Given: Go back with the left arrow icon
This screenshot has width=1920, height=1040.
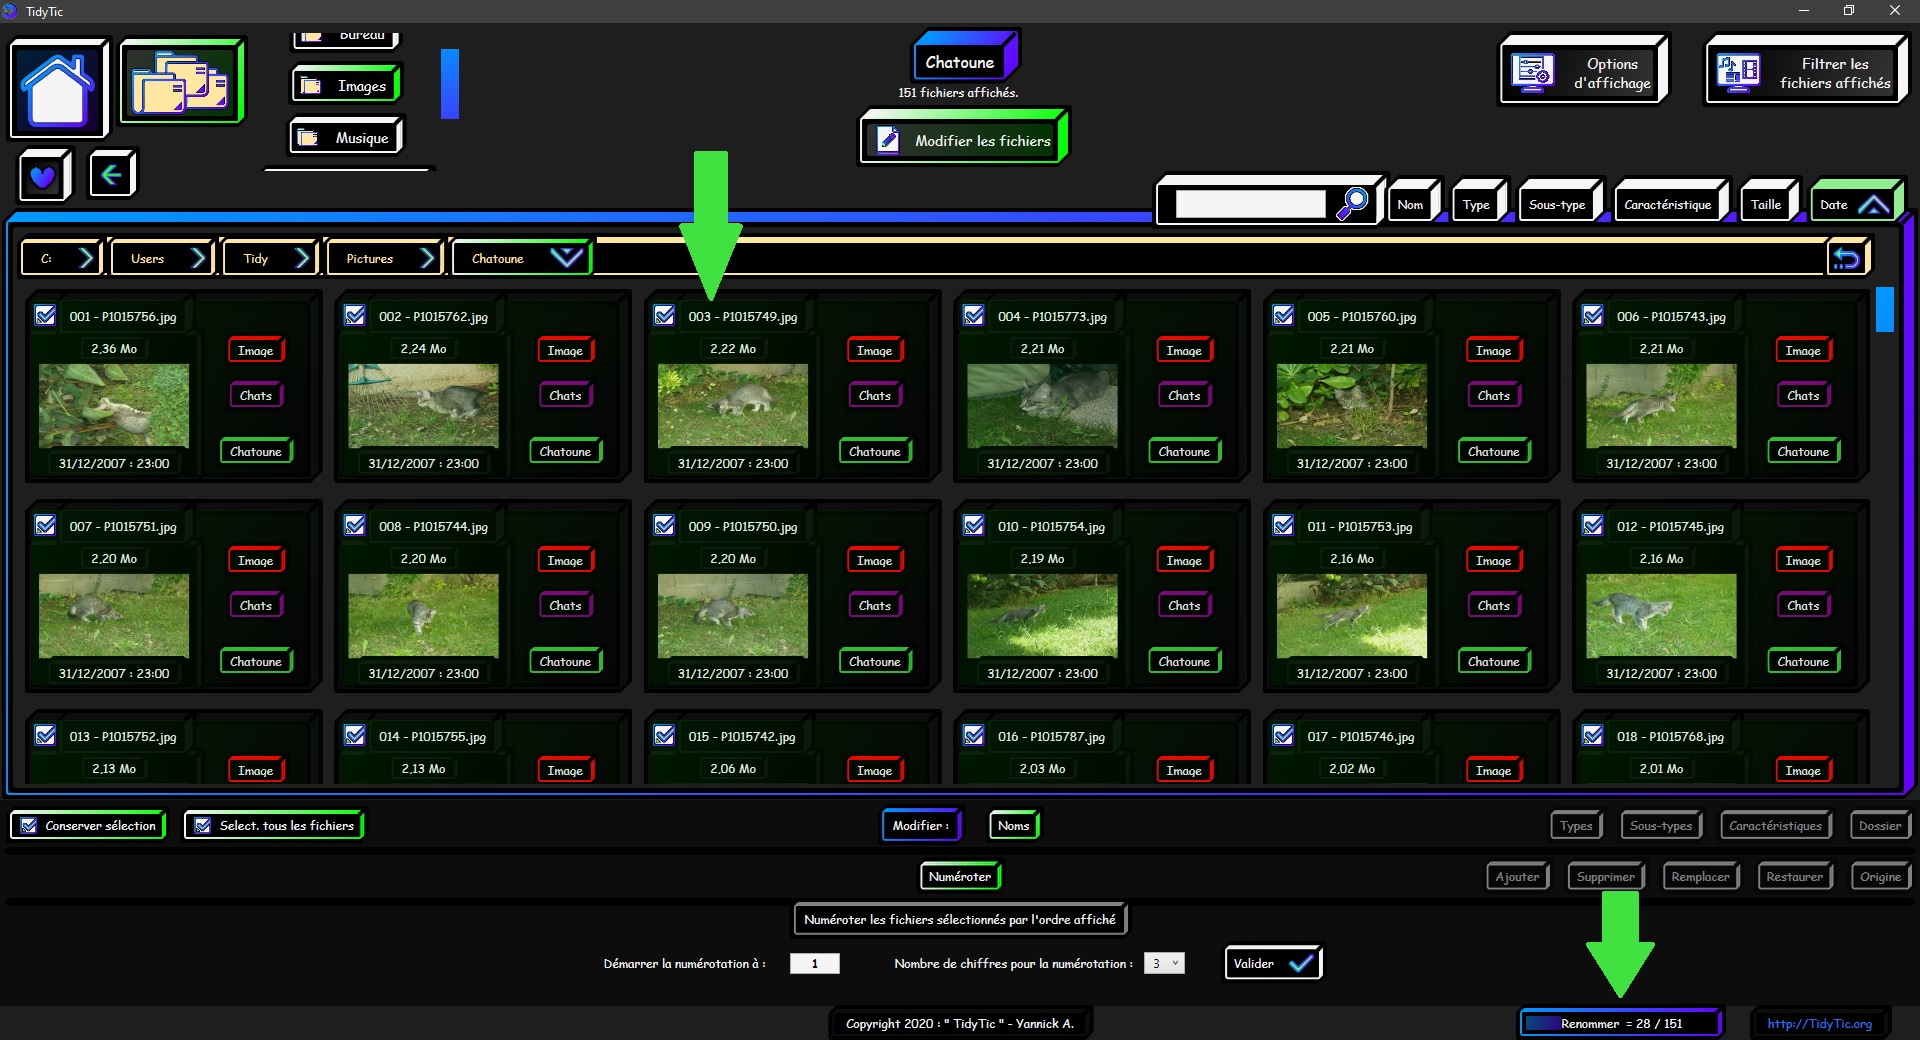Looking at the screenshot, I should (x=112, y=175).
